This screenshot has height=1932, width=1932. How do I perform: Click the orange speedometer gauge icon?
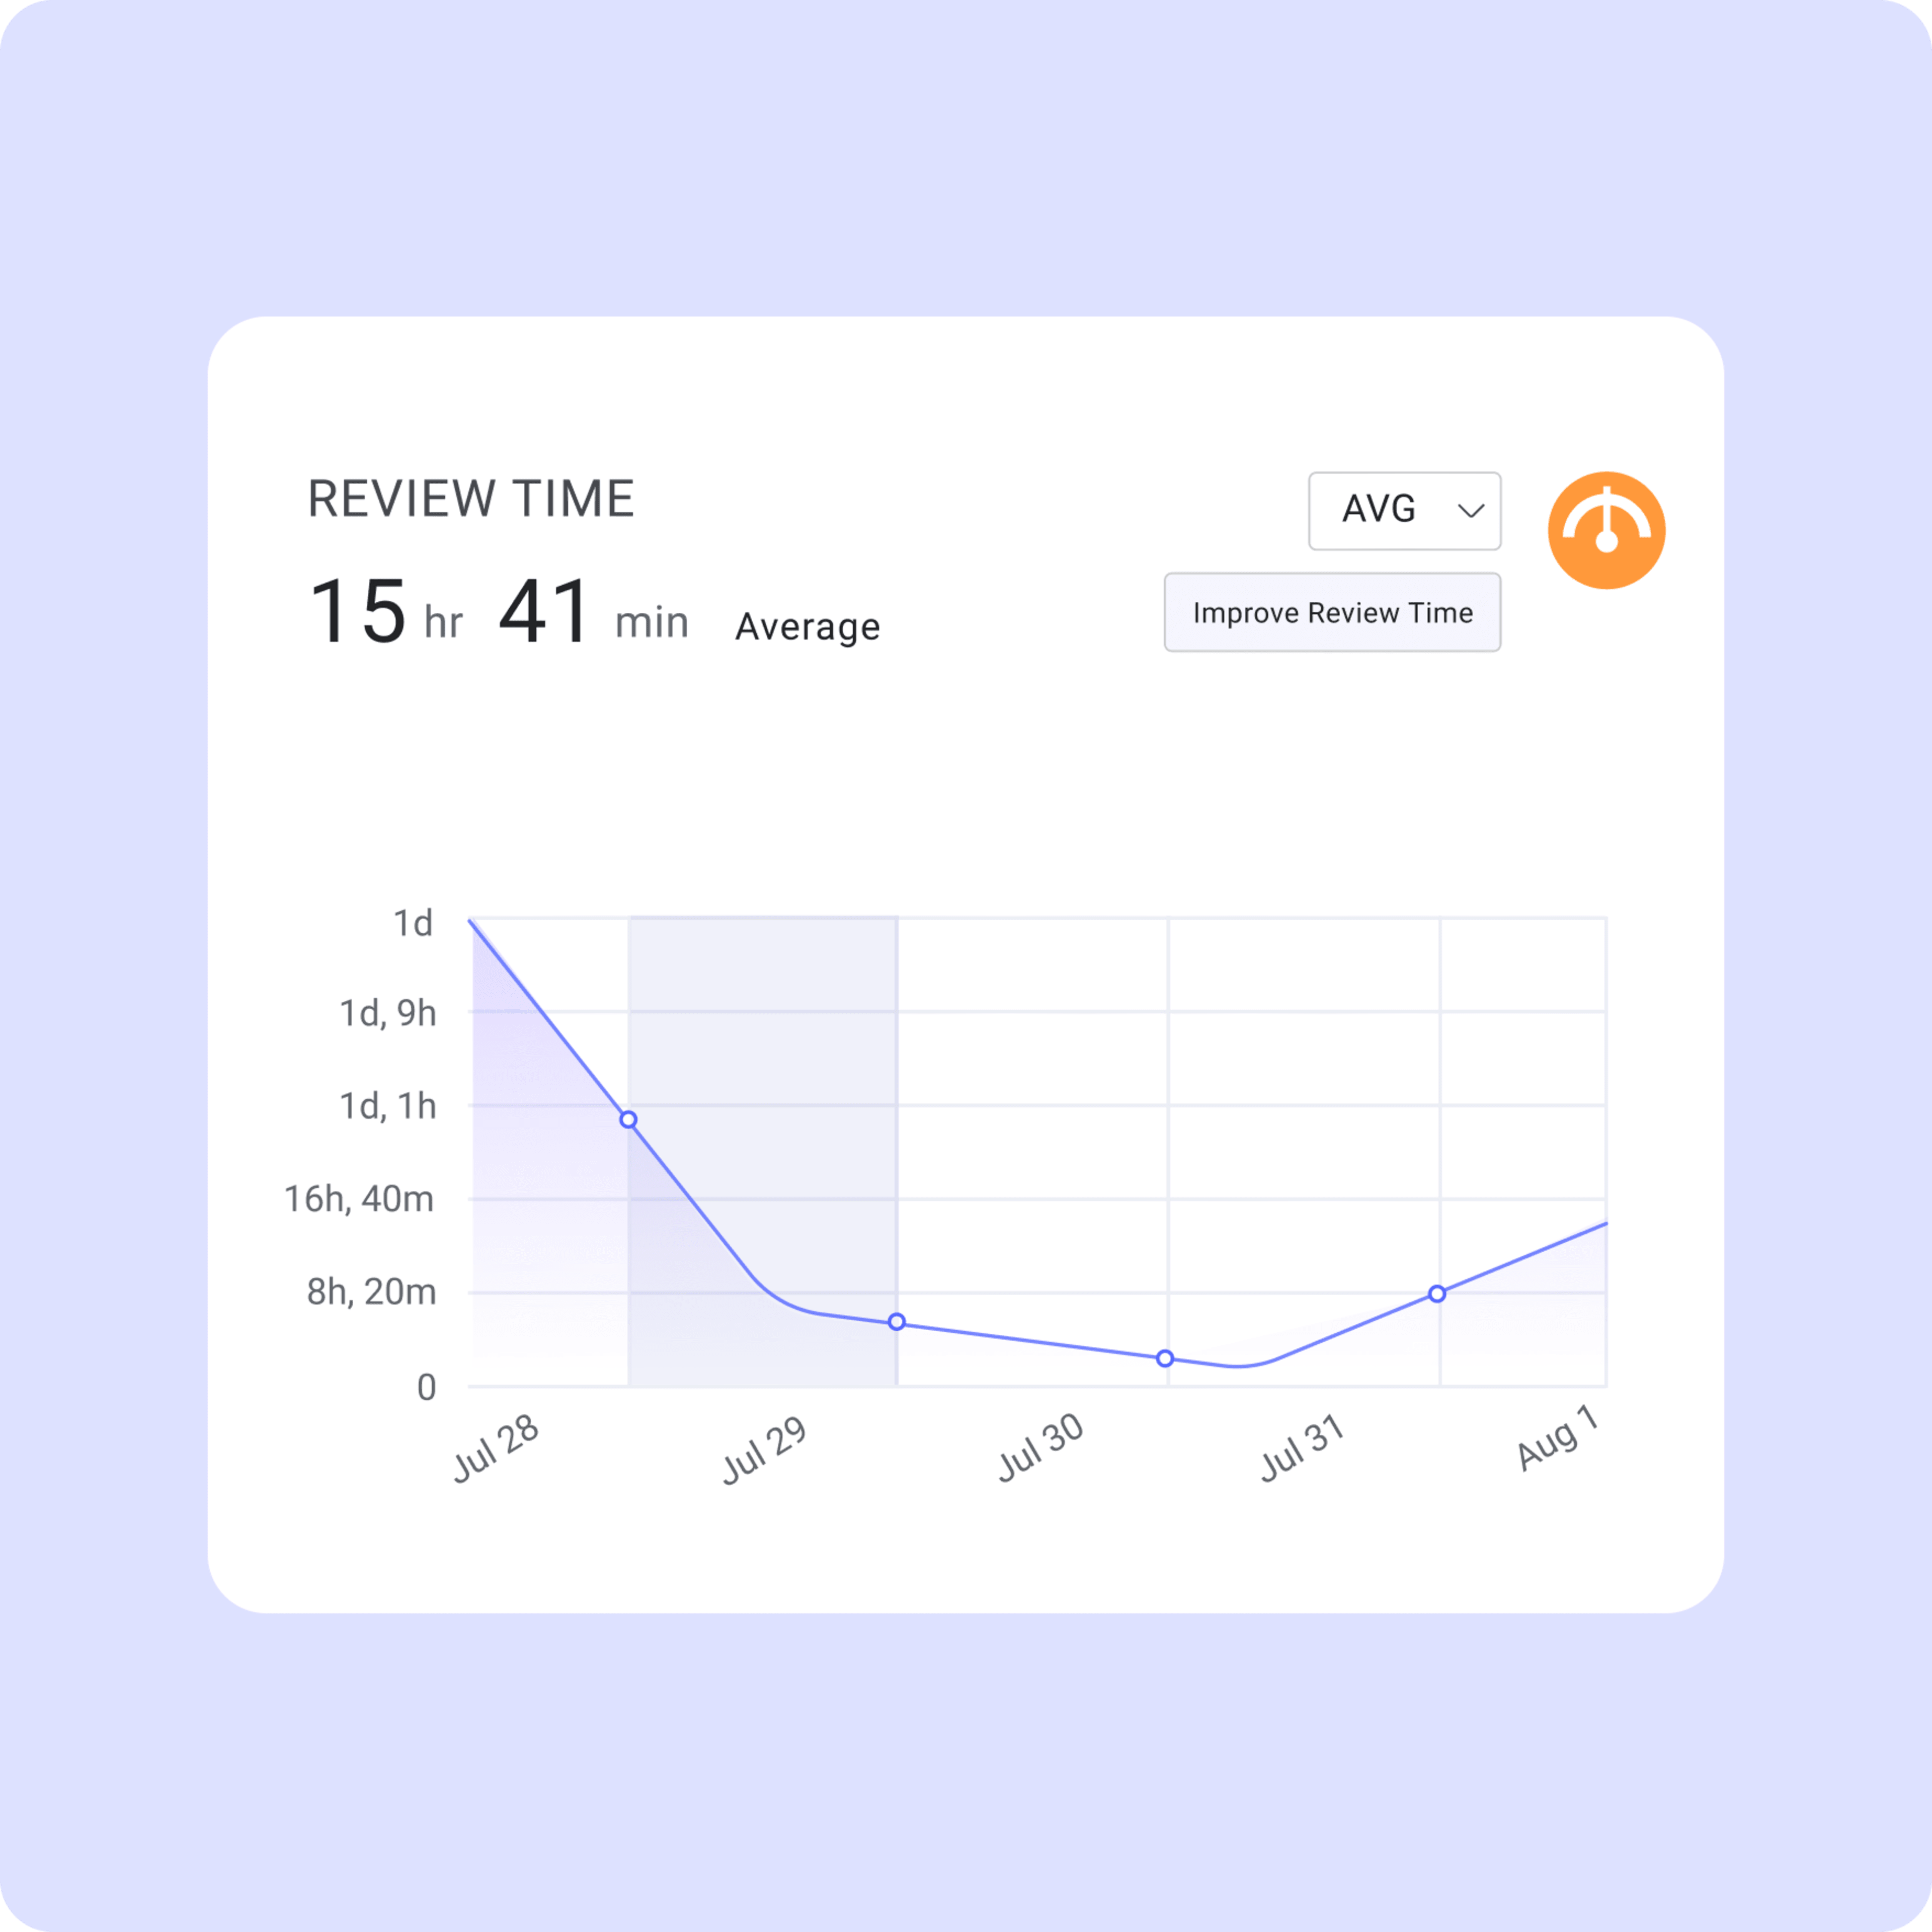(x=1606, y=530)
